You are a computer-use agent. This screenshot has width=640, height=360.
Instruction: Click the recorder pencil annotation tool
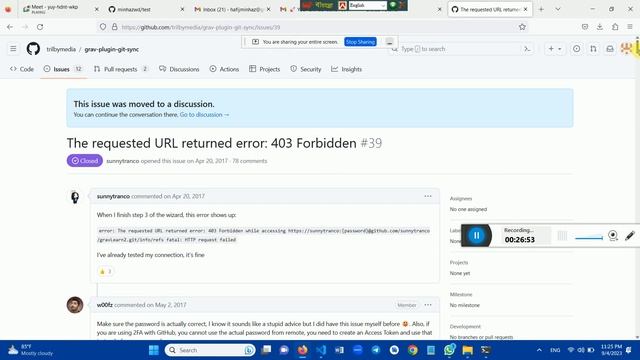(630, 236)
